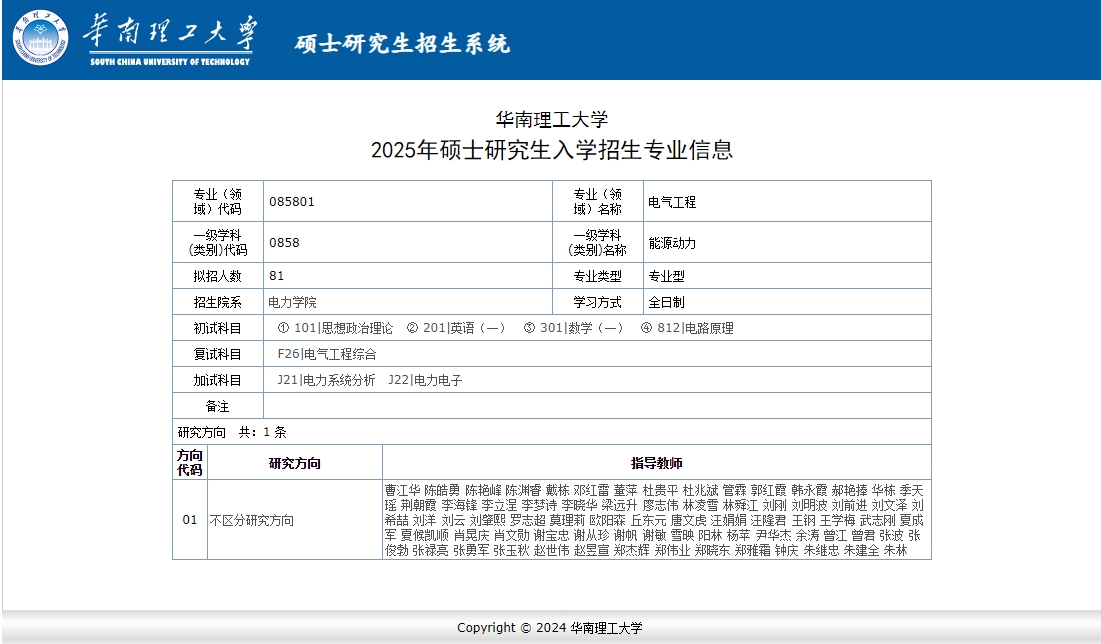
Task: Click advisor name 曹江华
Action: coord(402,490)
